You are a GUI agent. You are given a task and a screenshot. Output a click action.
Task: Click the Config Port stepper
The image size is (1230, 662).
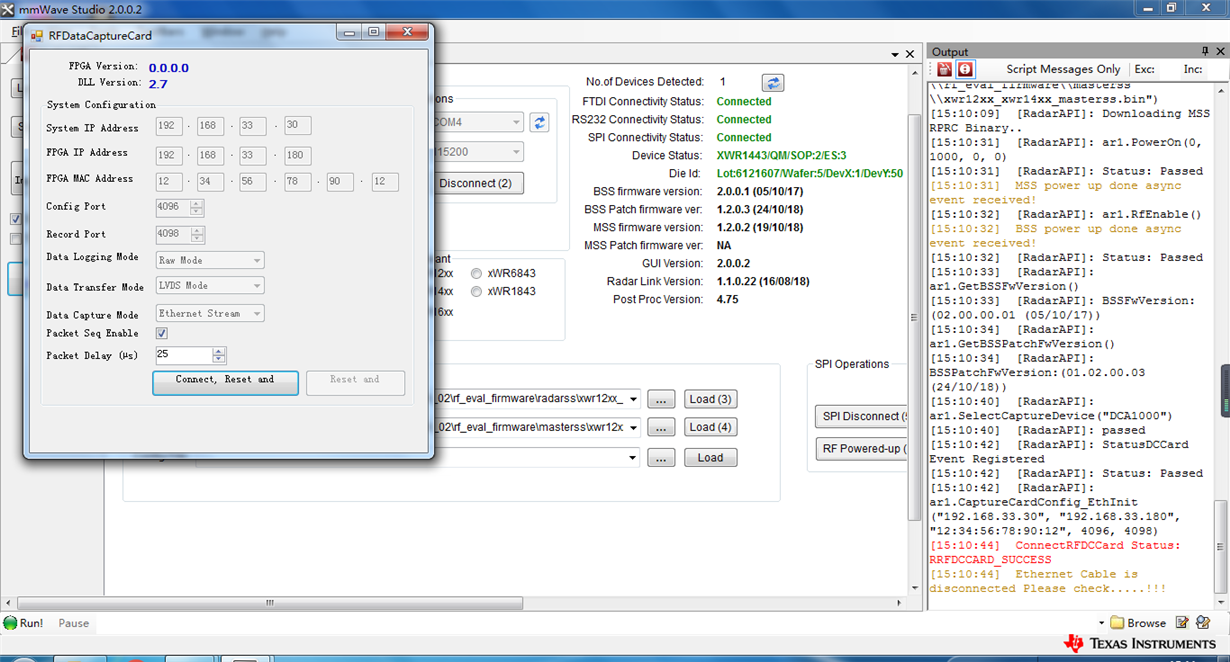[197, 208]
